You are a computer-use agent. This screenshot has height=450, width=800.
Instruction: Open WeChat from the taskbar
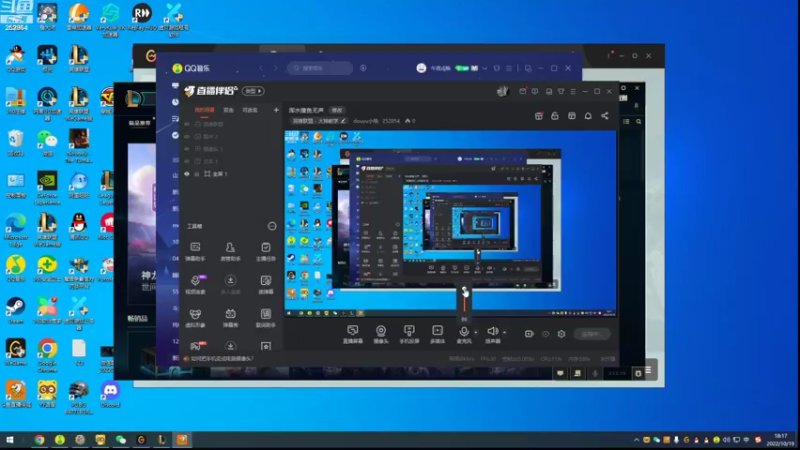(120, 439)
